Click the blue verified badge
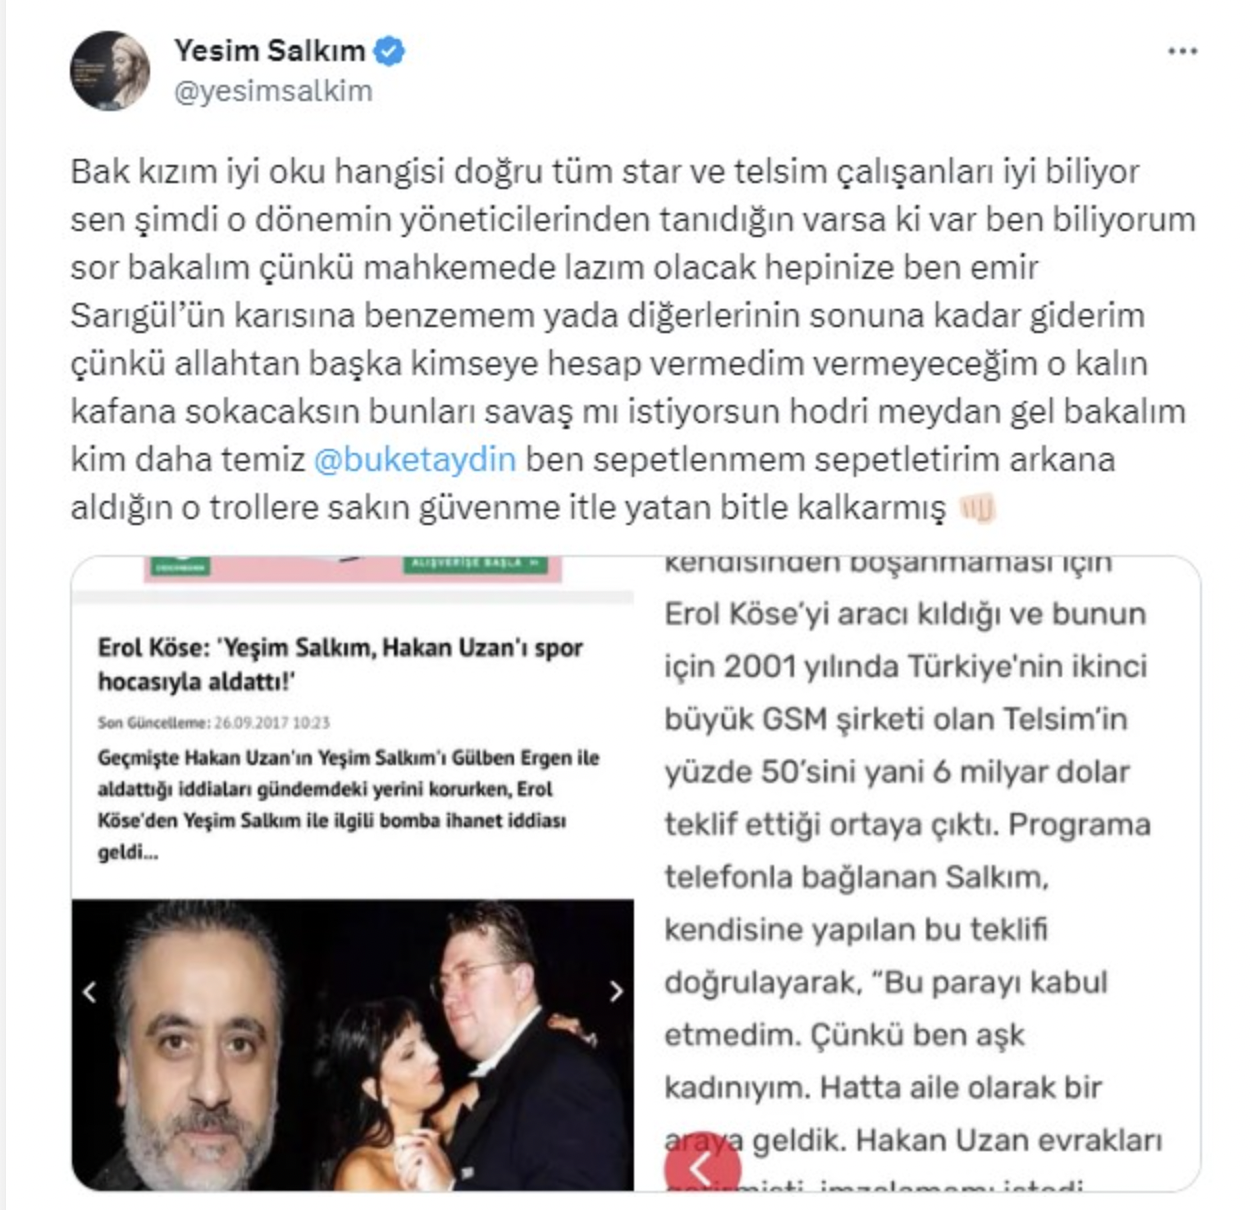The height and width of the screenshot is (1210, 1252). 388,50
